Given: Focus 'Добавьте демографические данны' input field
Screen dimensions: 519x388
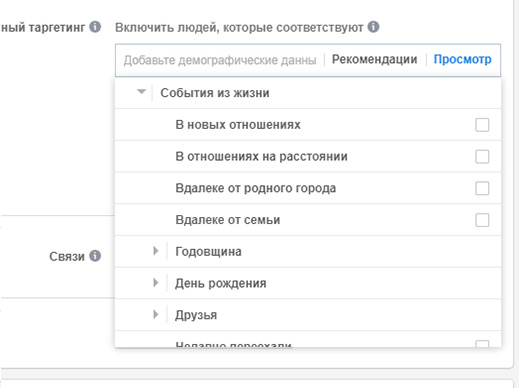Looking at the screenshot, I should click(220, 60).
